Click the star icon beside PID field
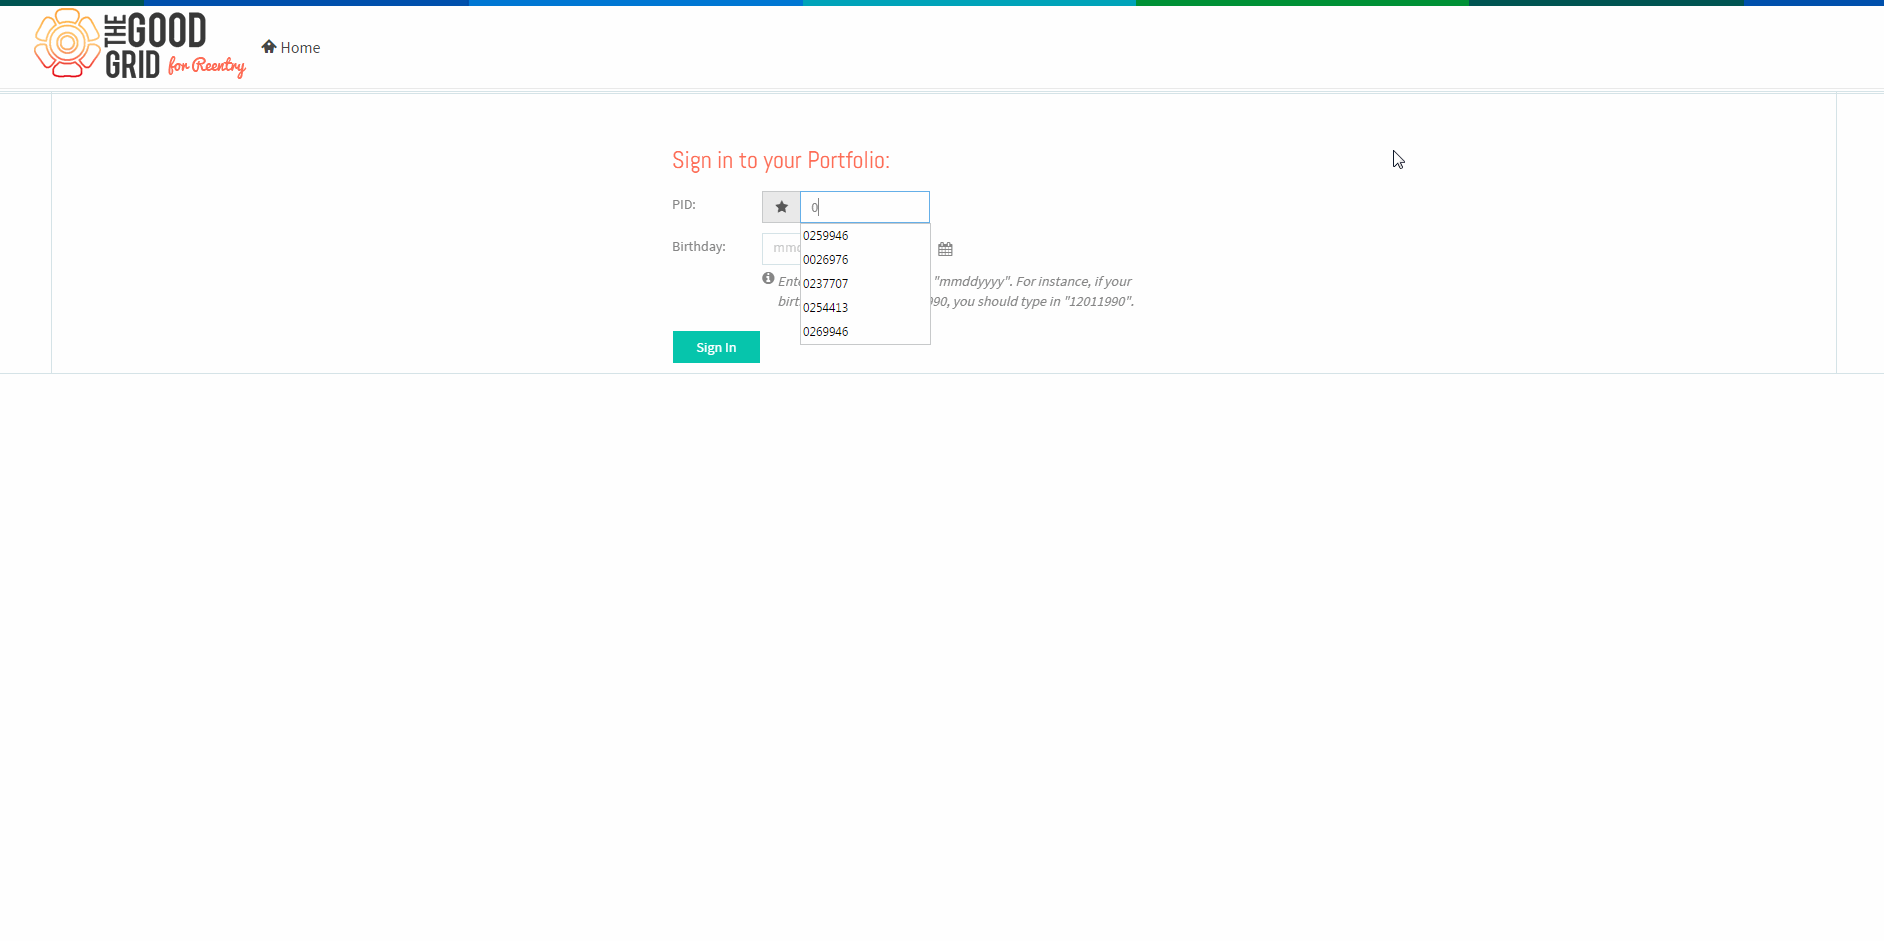This screenshot has height=941, width=1884. click(x=781, y=207)
